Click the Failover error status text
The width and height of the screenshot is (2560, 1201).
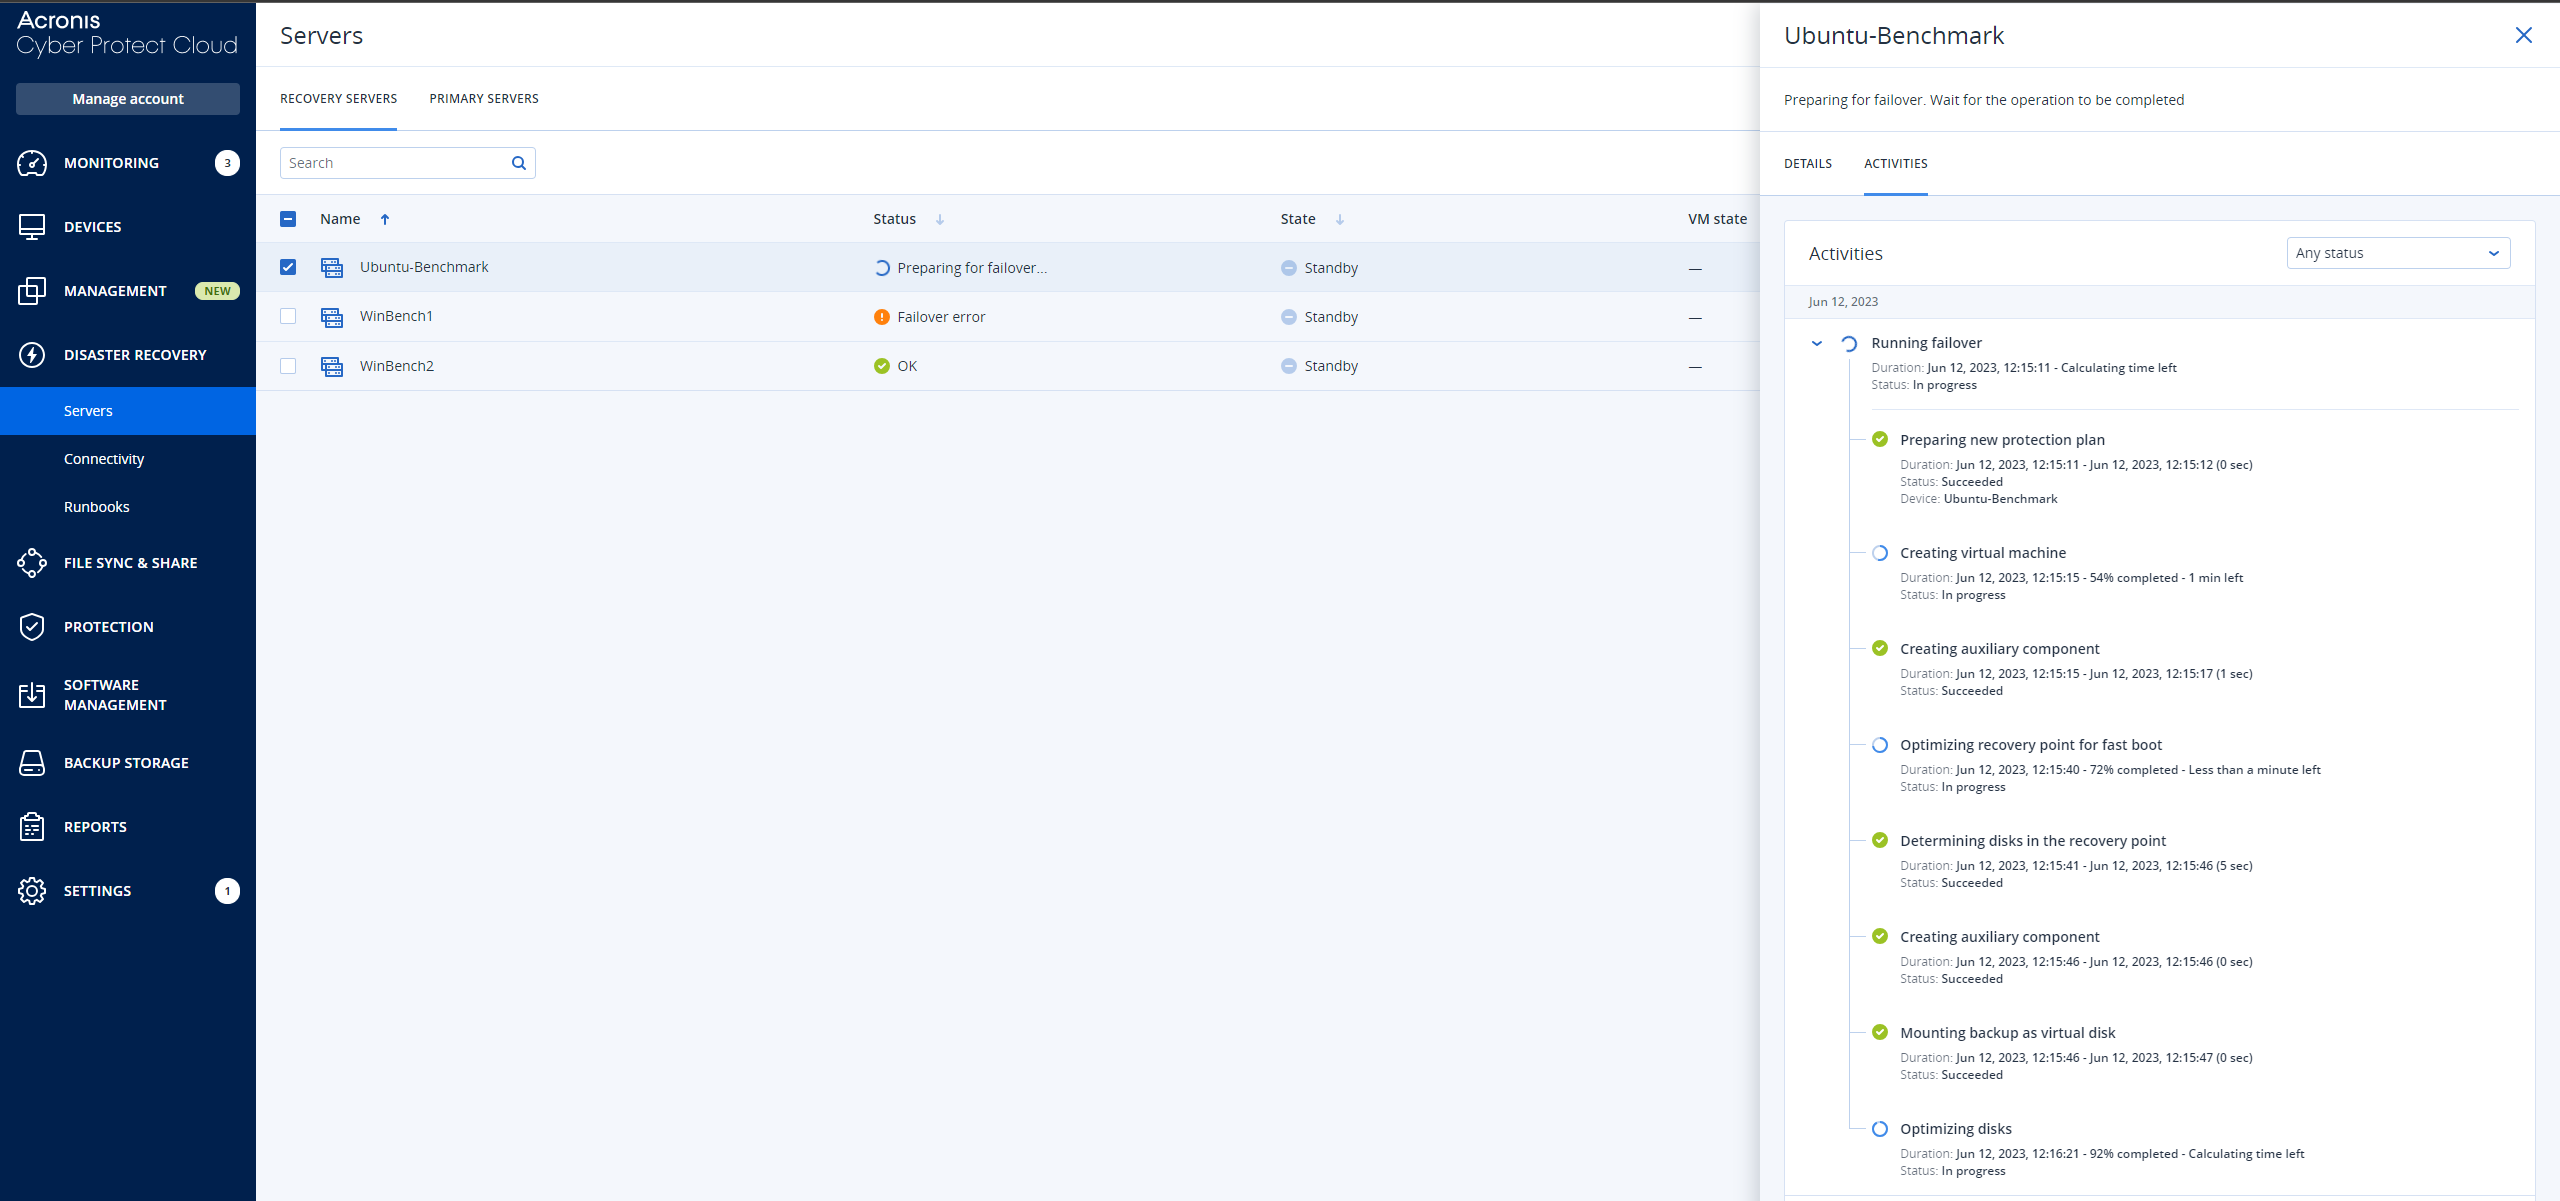[x=941, y=317]
